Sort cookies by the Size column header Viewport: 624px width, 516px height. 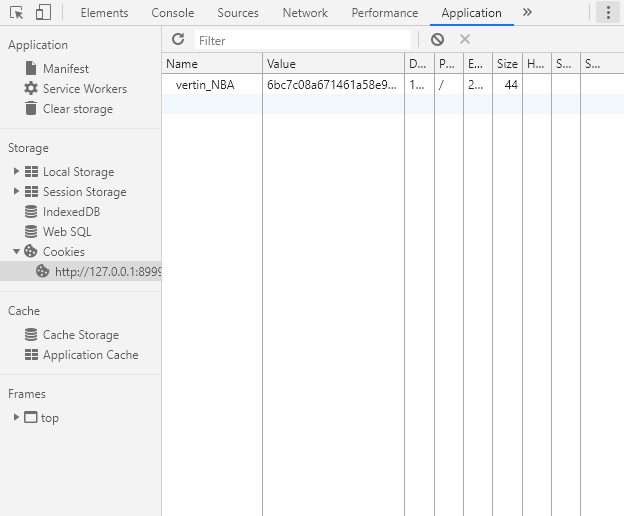click(x=507, y=64)
